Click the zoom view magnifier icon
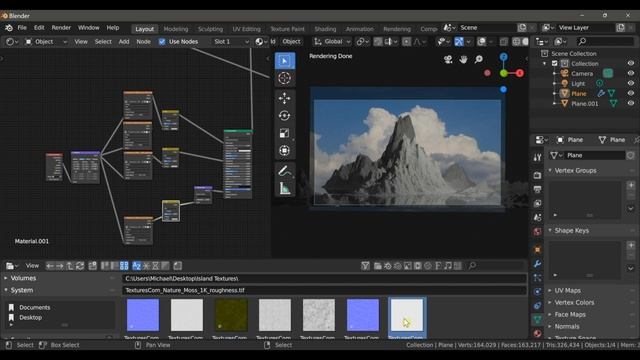 pos(478,60)
